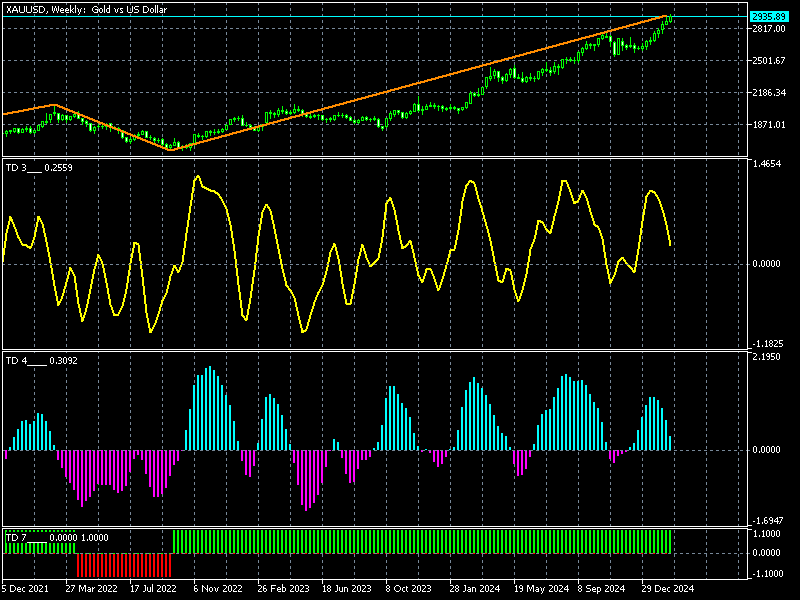Click the TD 3 value 0.2559

tap(58, 168)
